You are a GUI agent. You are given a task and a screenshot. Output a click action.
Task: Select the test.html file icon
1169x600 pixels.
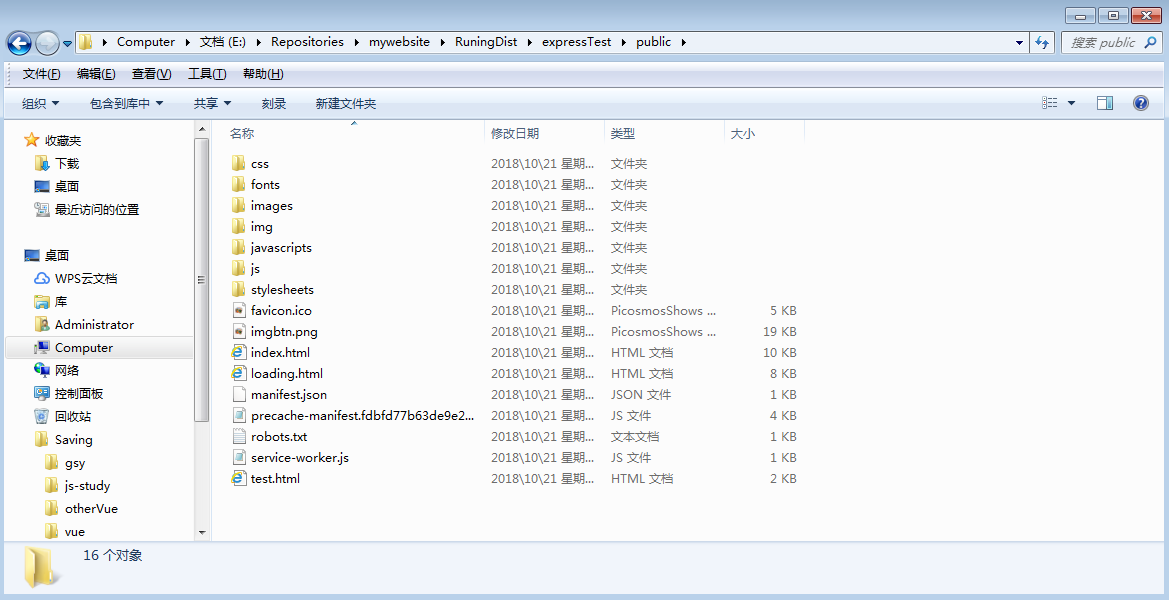(x=239, y=479)
